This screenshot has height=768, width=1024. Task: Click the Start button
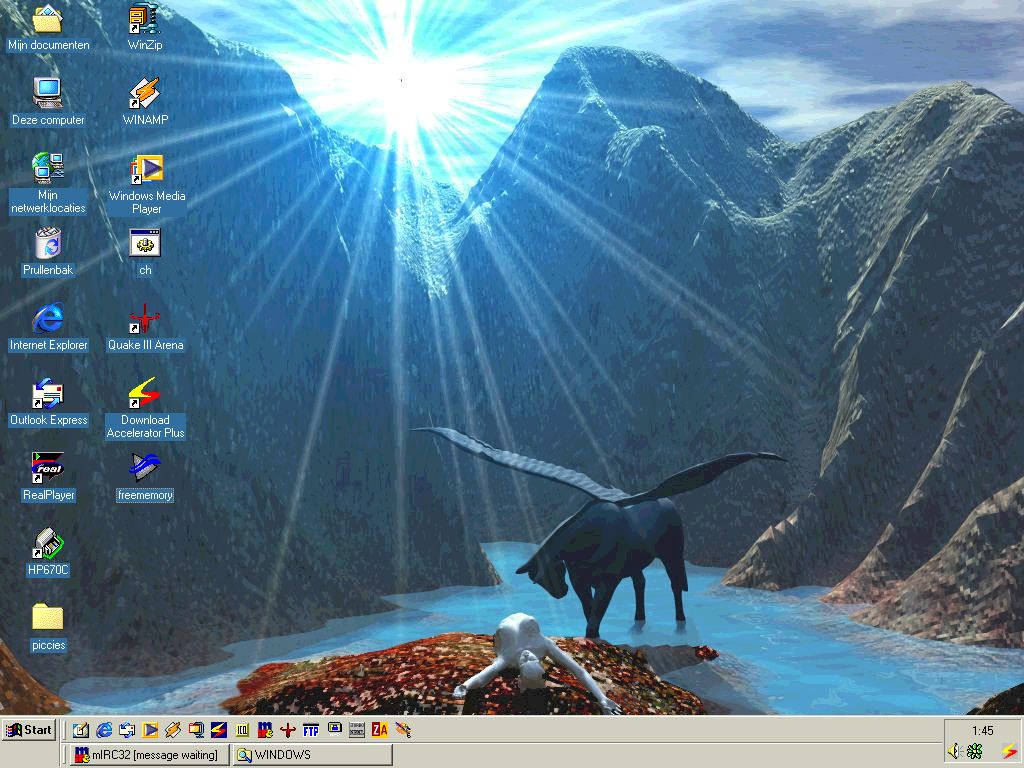pyautogui.click(x=29, y=730)
